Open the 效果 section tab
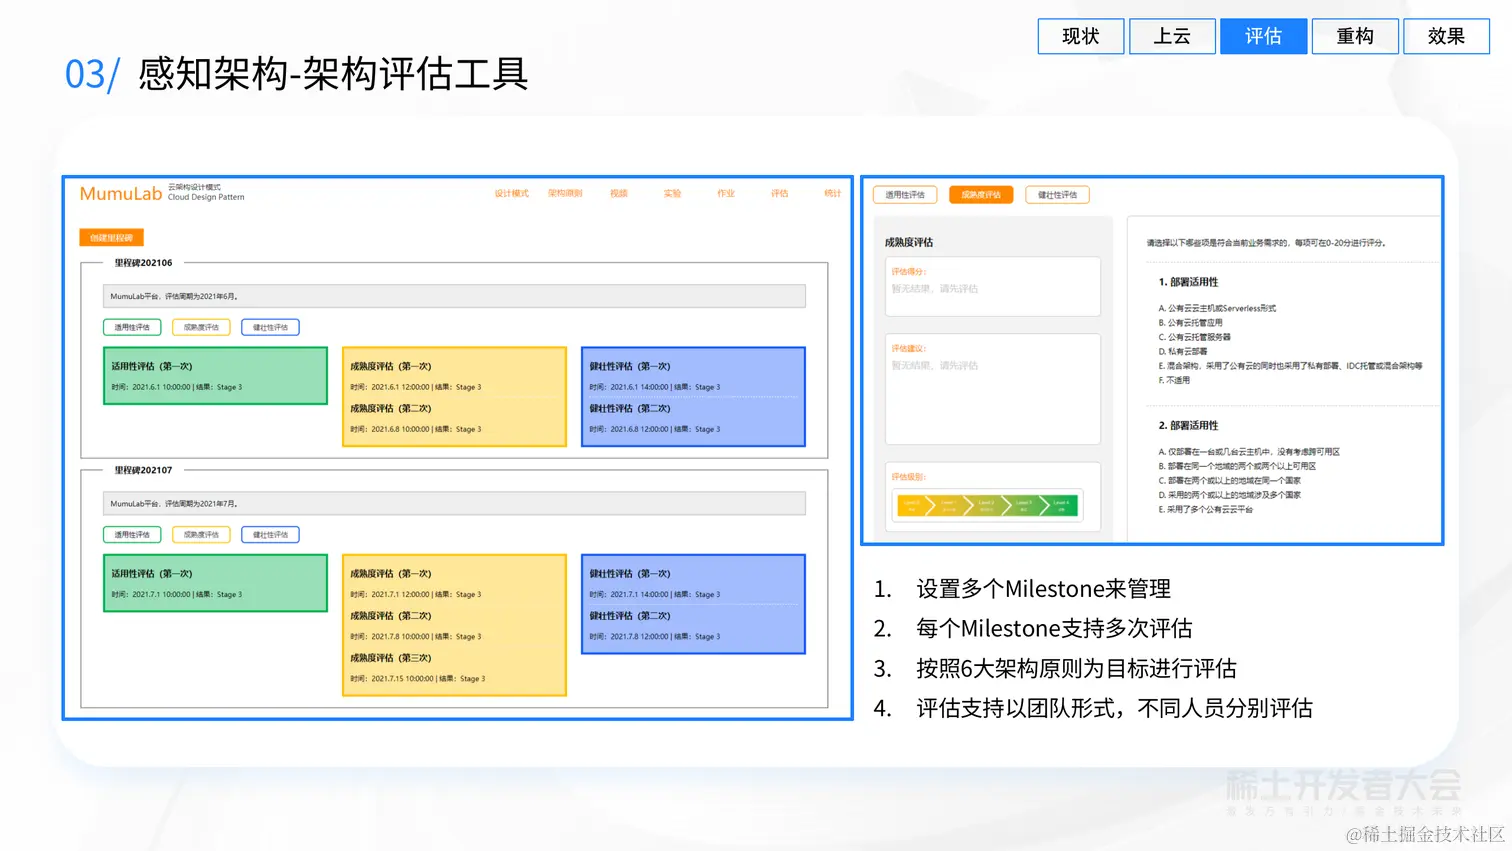This screenshot has height=851, width=1512. [1446, 36]
